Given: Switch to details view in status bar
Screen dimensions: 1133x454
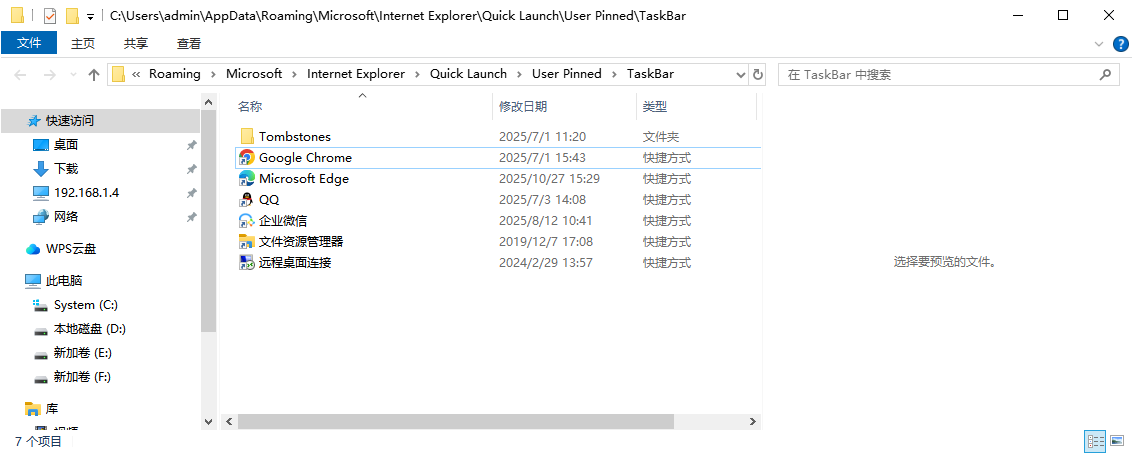Looking at the screenshot, I should 1095,441.
